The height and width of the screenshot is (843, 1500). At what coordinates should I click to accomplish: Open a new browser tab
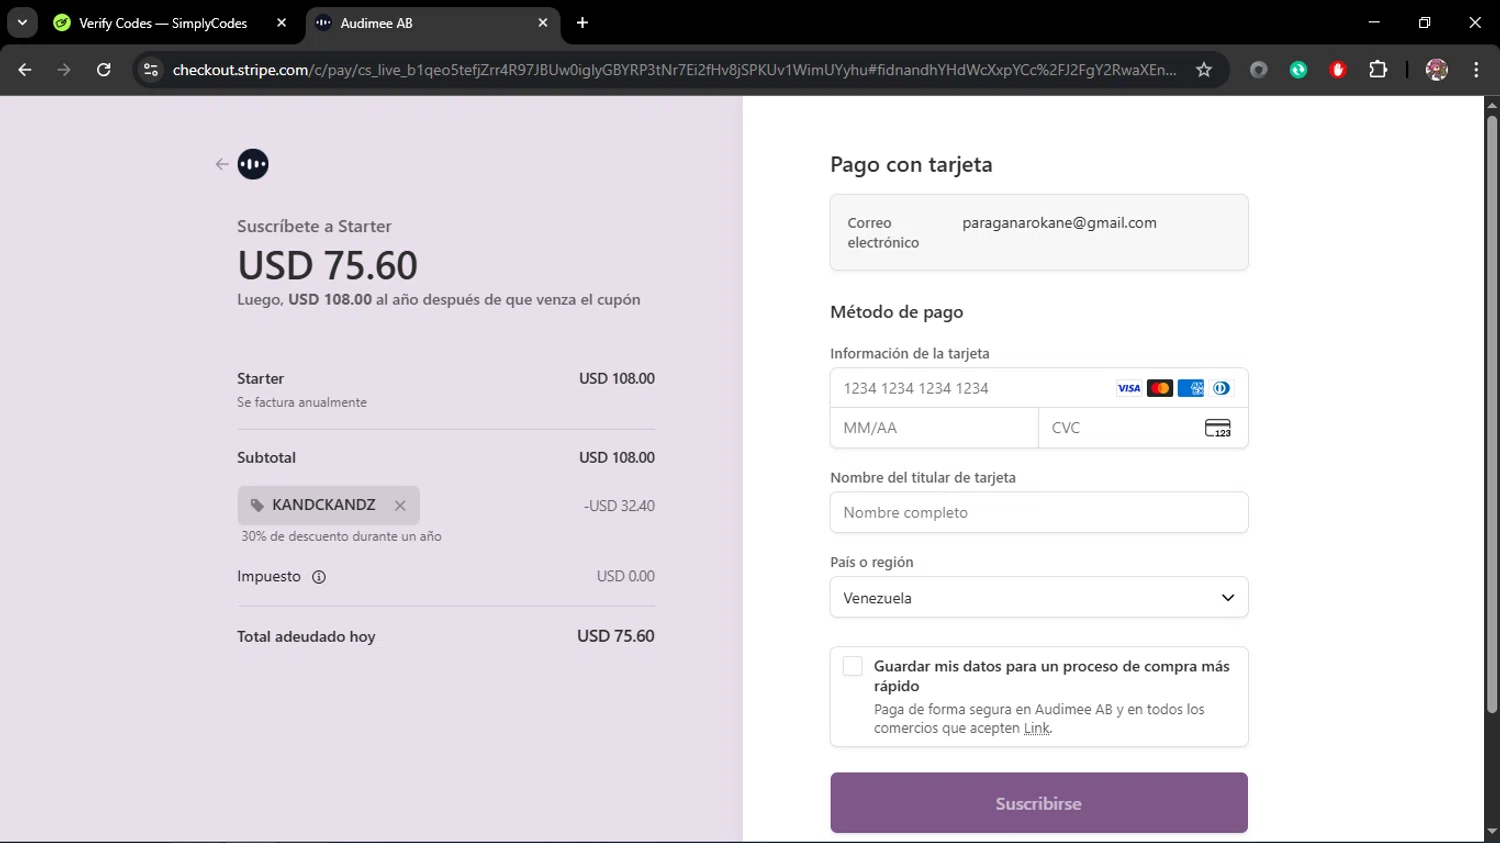click(x=582, y=22)
